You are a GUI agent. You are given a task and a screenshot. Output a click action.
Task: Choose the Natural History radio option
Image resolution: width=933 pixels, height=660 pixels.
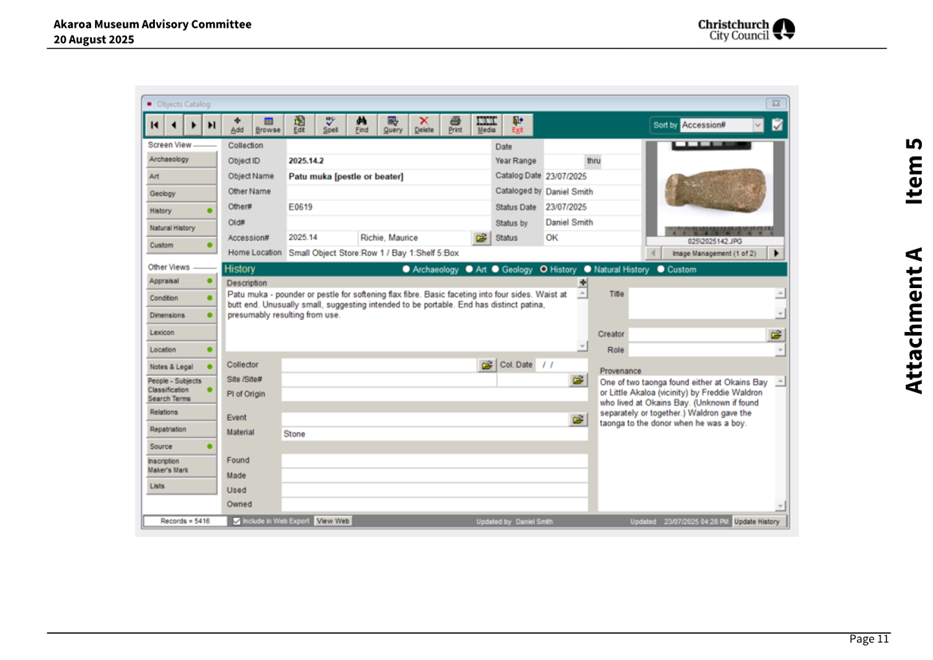(587, 270)
